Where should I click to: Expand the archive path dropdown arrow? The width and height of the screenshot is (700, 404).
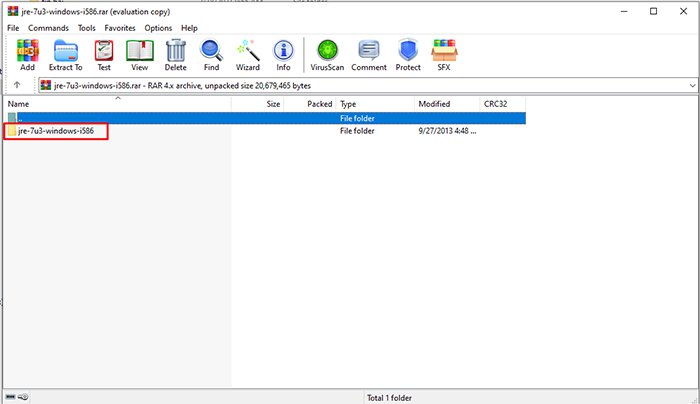click(692, 85)
